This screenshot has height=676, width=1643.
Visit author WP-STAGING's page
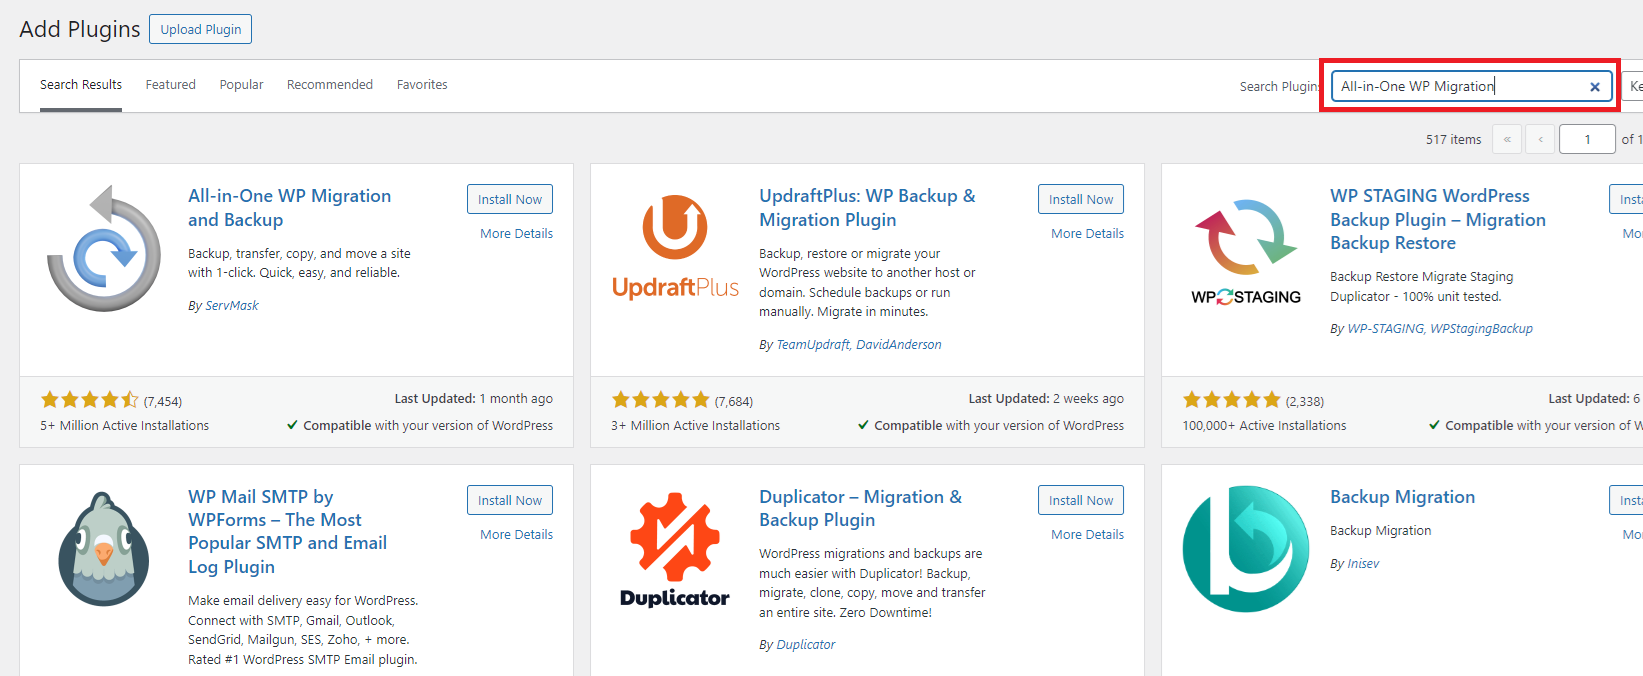1385,329
